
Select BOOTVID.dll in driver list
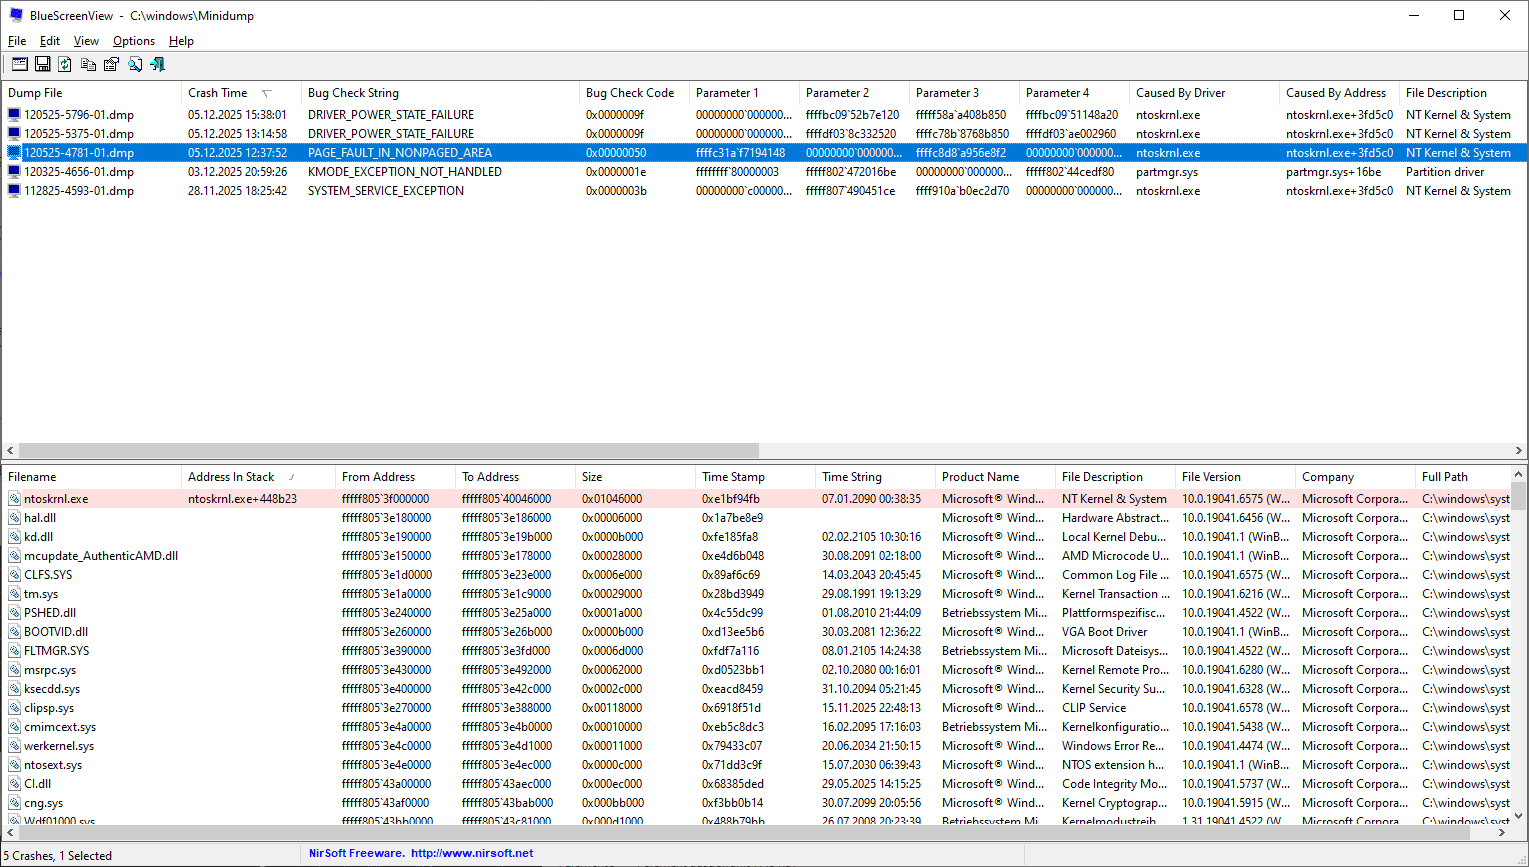pos(56,632)
